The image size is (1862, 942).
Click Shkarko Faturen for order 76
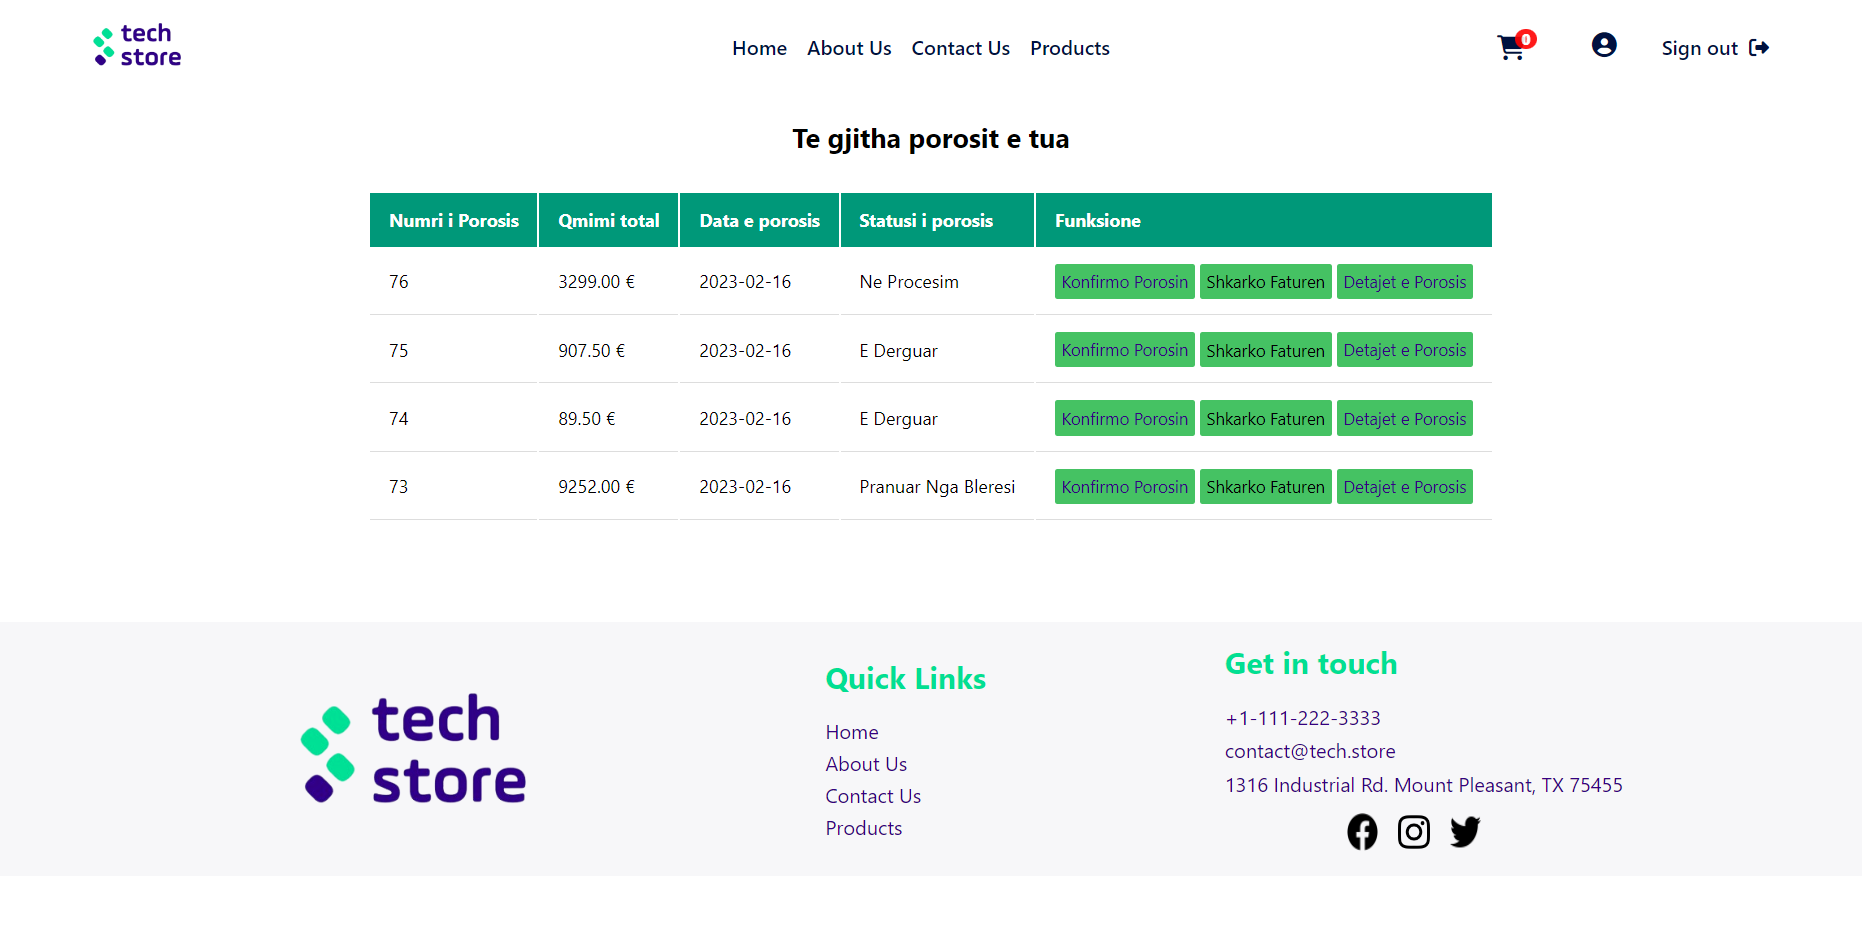tap(1265, 282)
